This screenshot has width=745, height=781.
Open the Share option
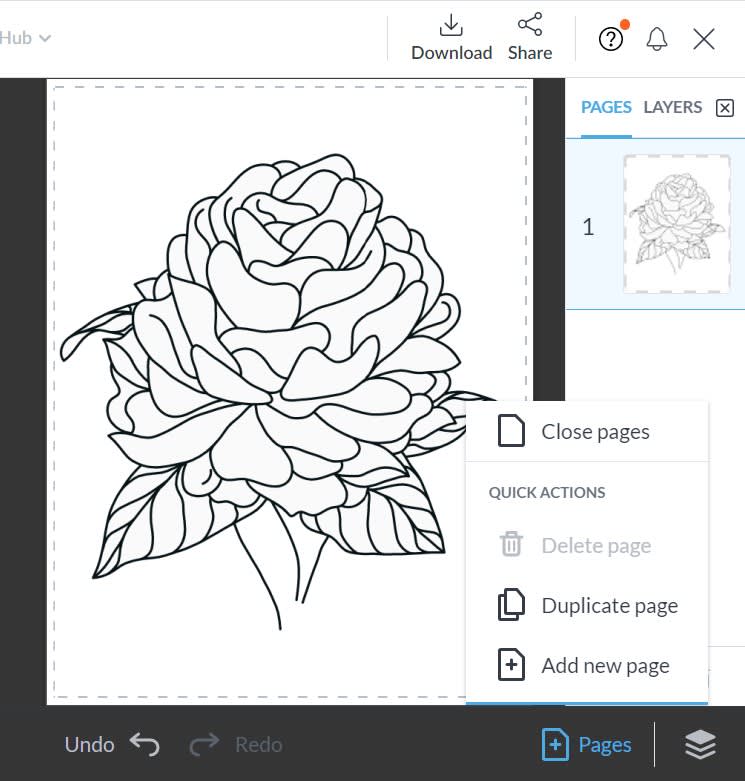530,37
